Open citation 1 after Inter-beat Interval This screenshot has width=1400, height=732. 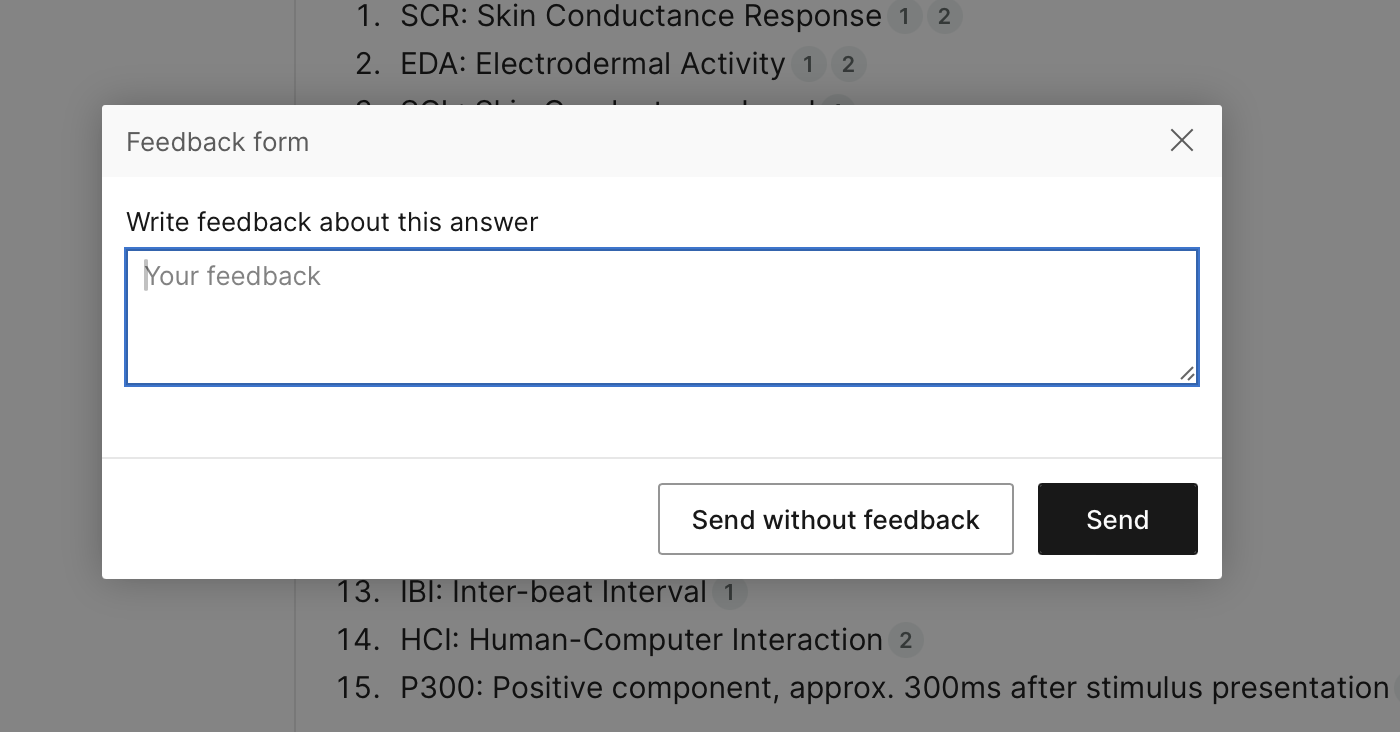click(x=729, y=592)
